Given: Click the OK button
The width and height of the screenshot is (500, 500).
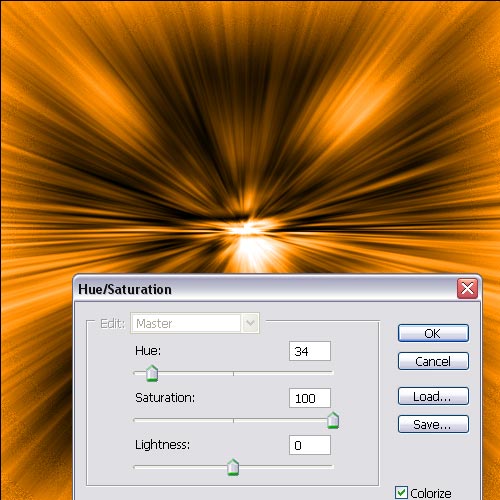Looking at the screenshot, I should [433, 333].
